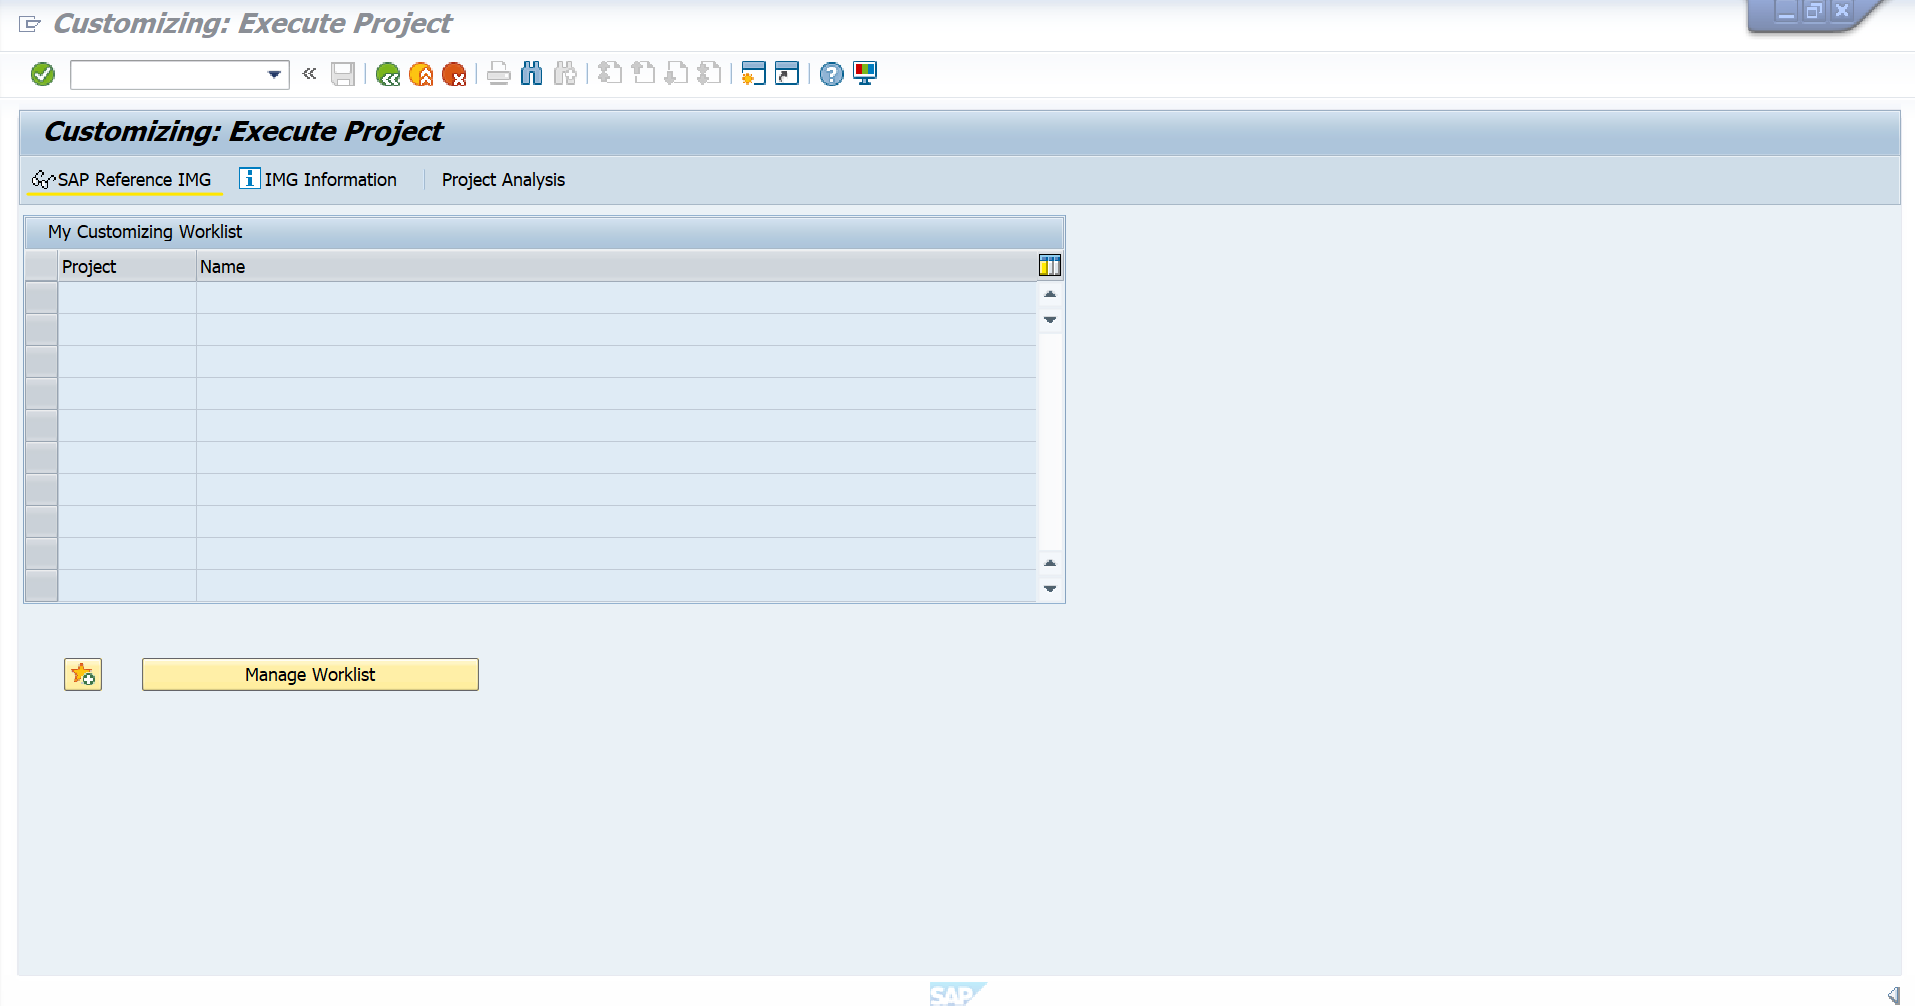
Task: Expand the command field dropdown arrow
Action: point(274,75)
